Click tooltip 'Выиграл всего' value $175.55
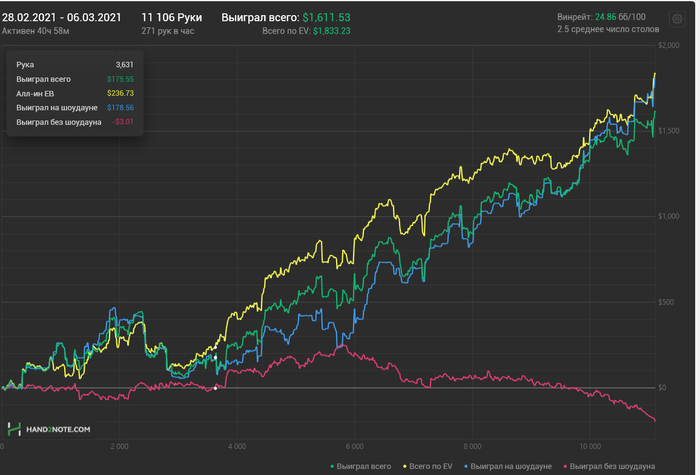700x475 pixels. (121, 79)
